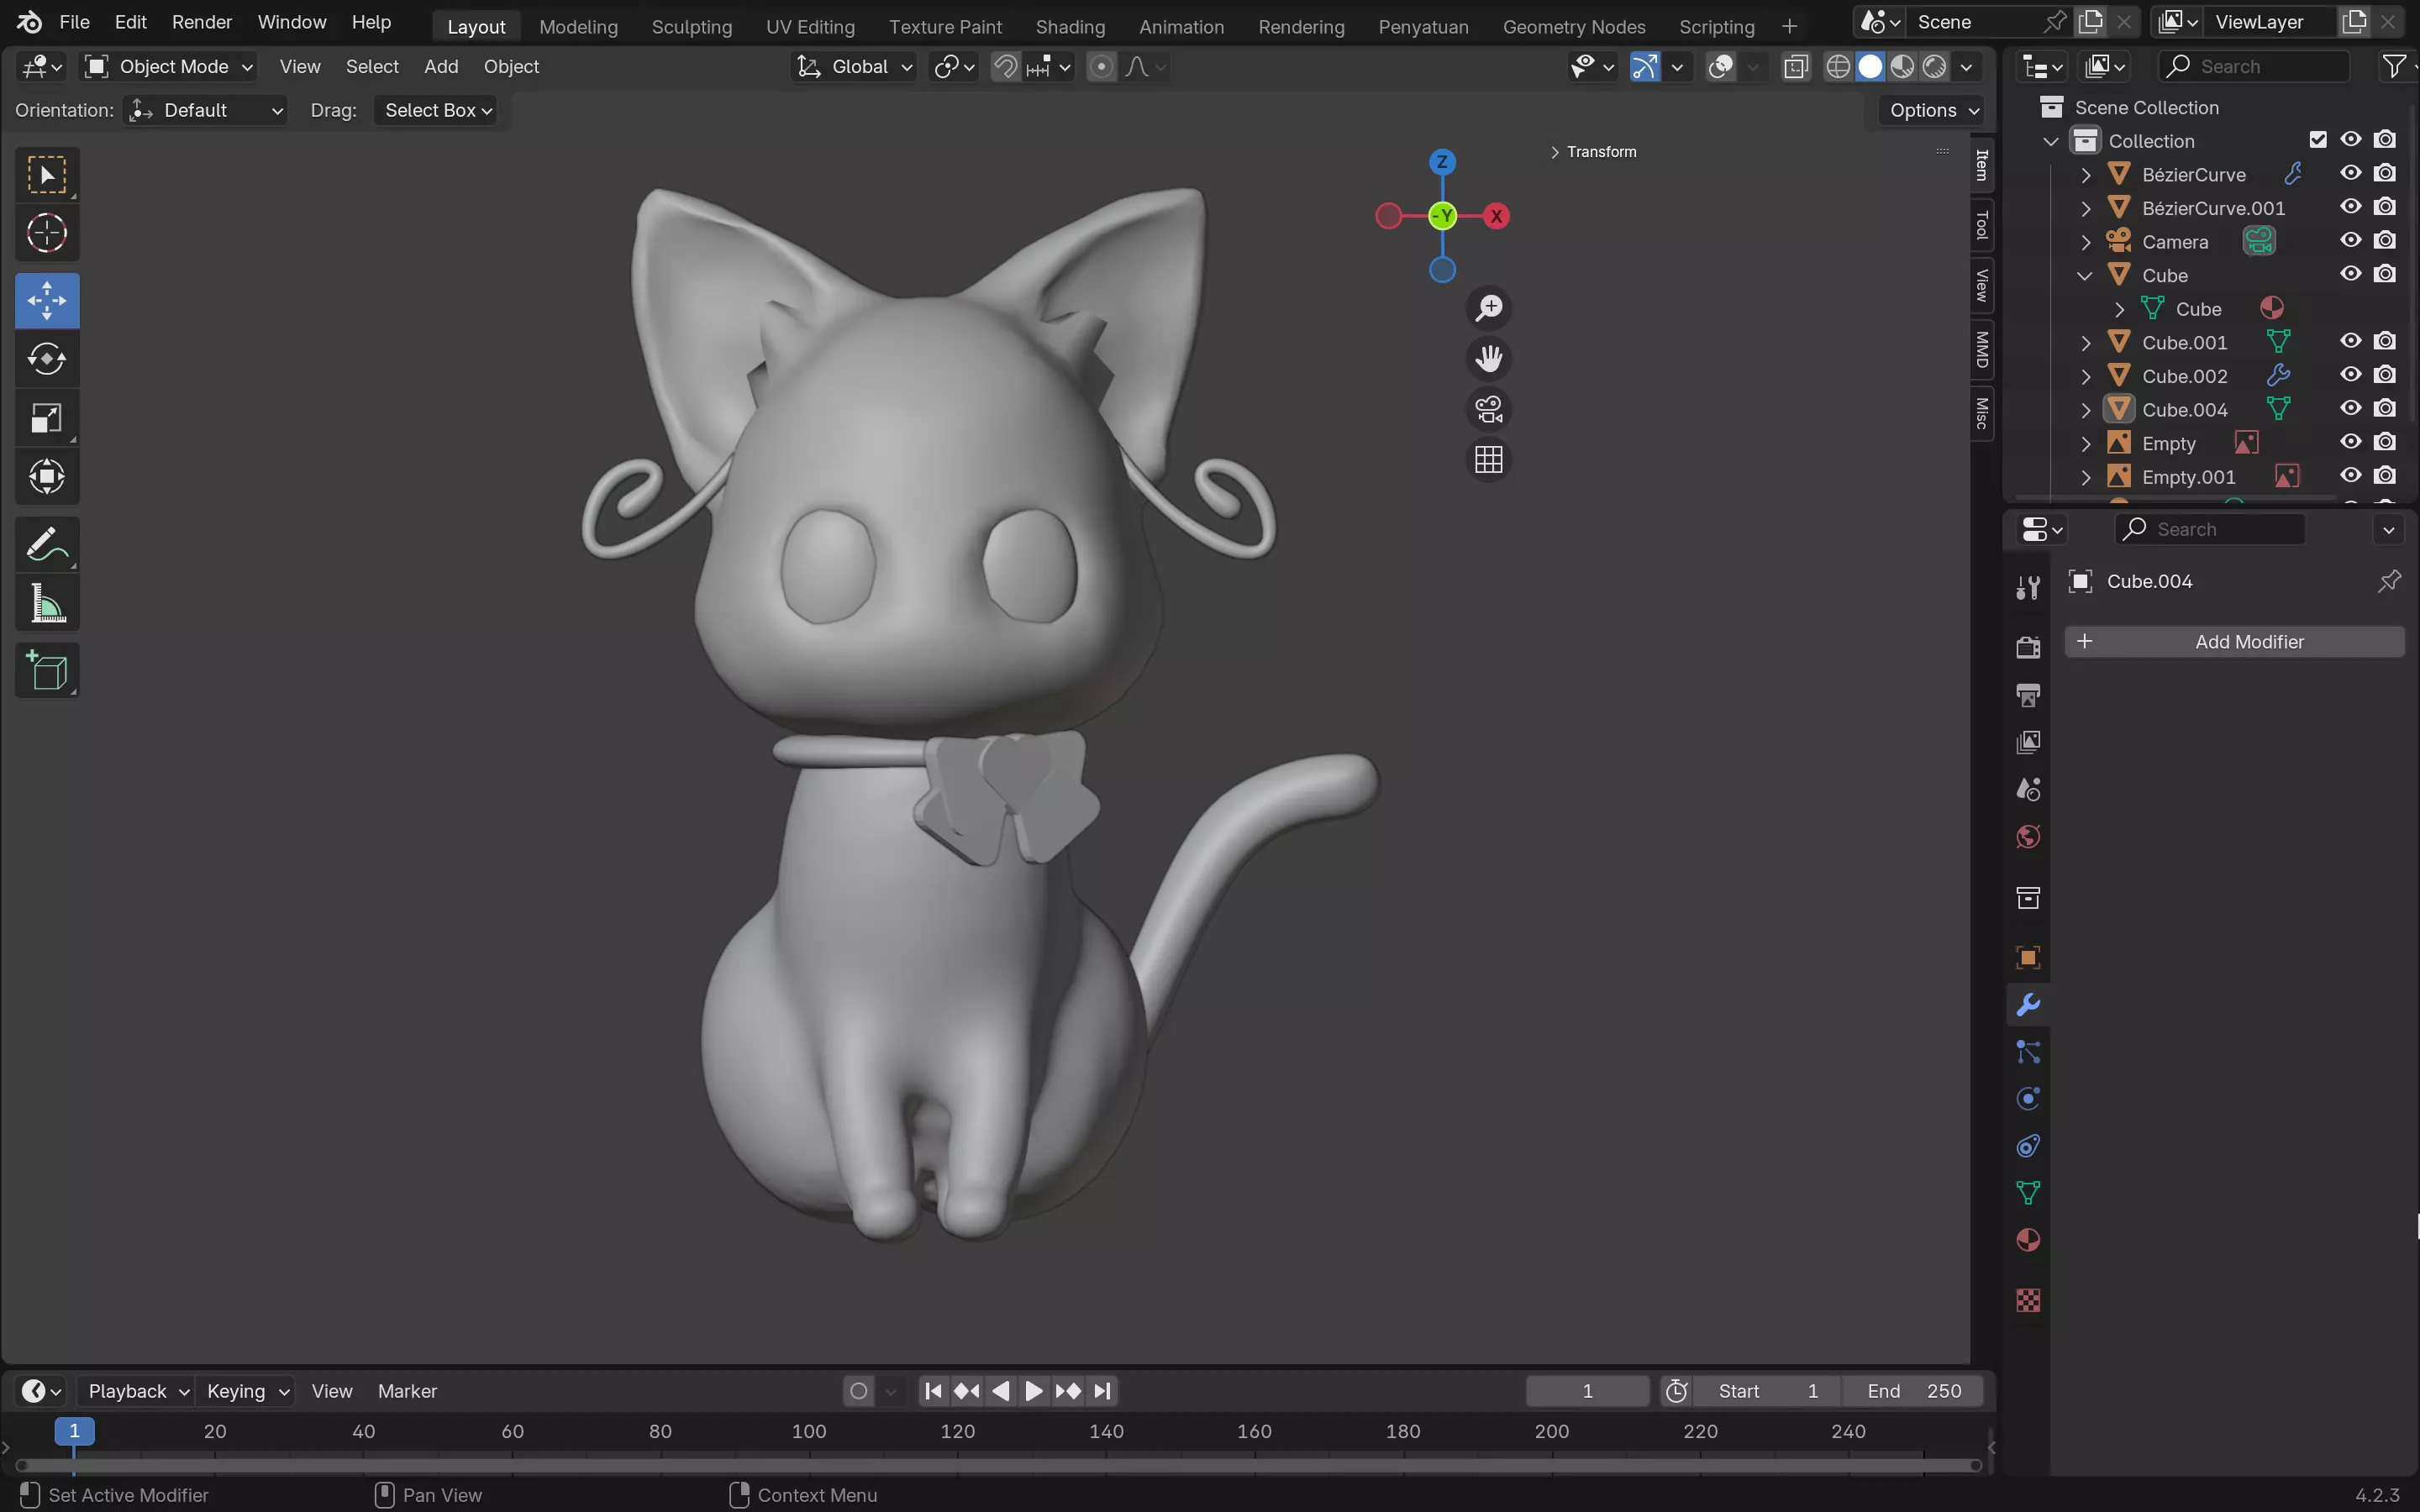2420x1512 pixels.
Task: Open the Render properties tab
Action: (x=2028, y=647)
